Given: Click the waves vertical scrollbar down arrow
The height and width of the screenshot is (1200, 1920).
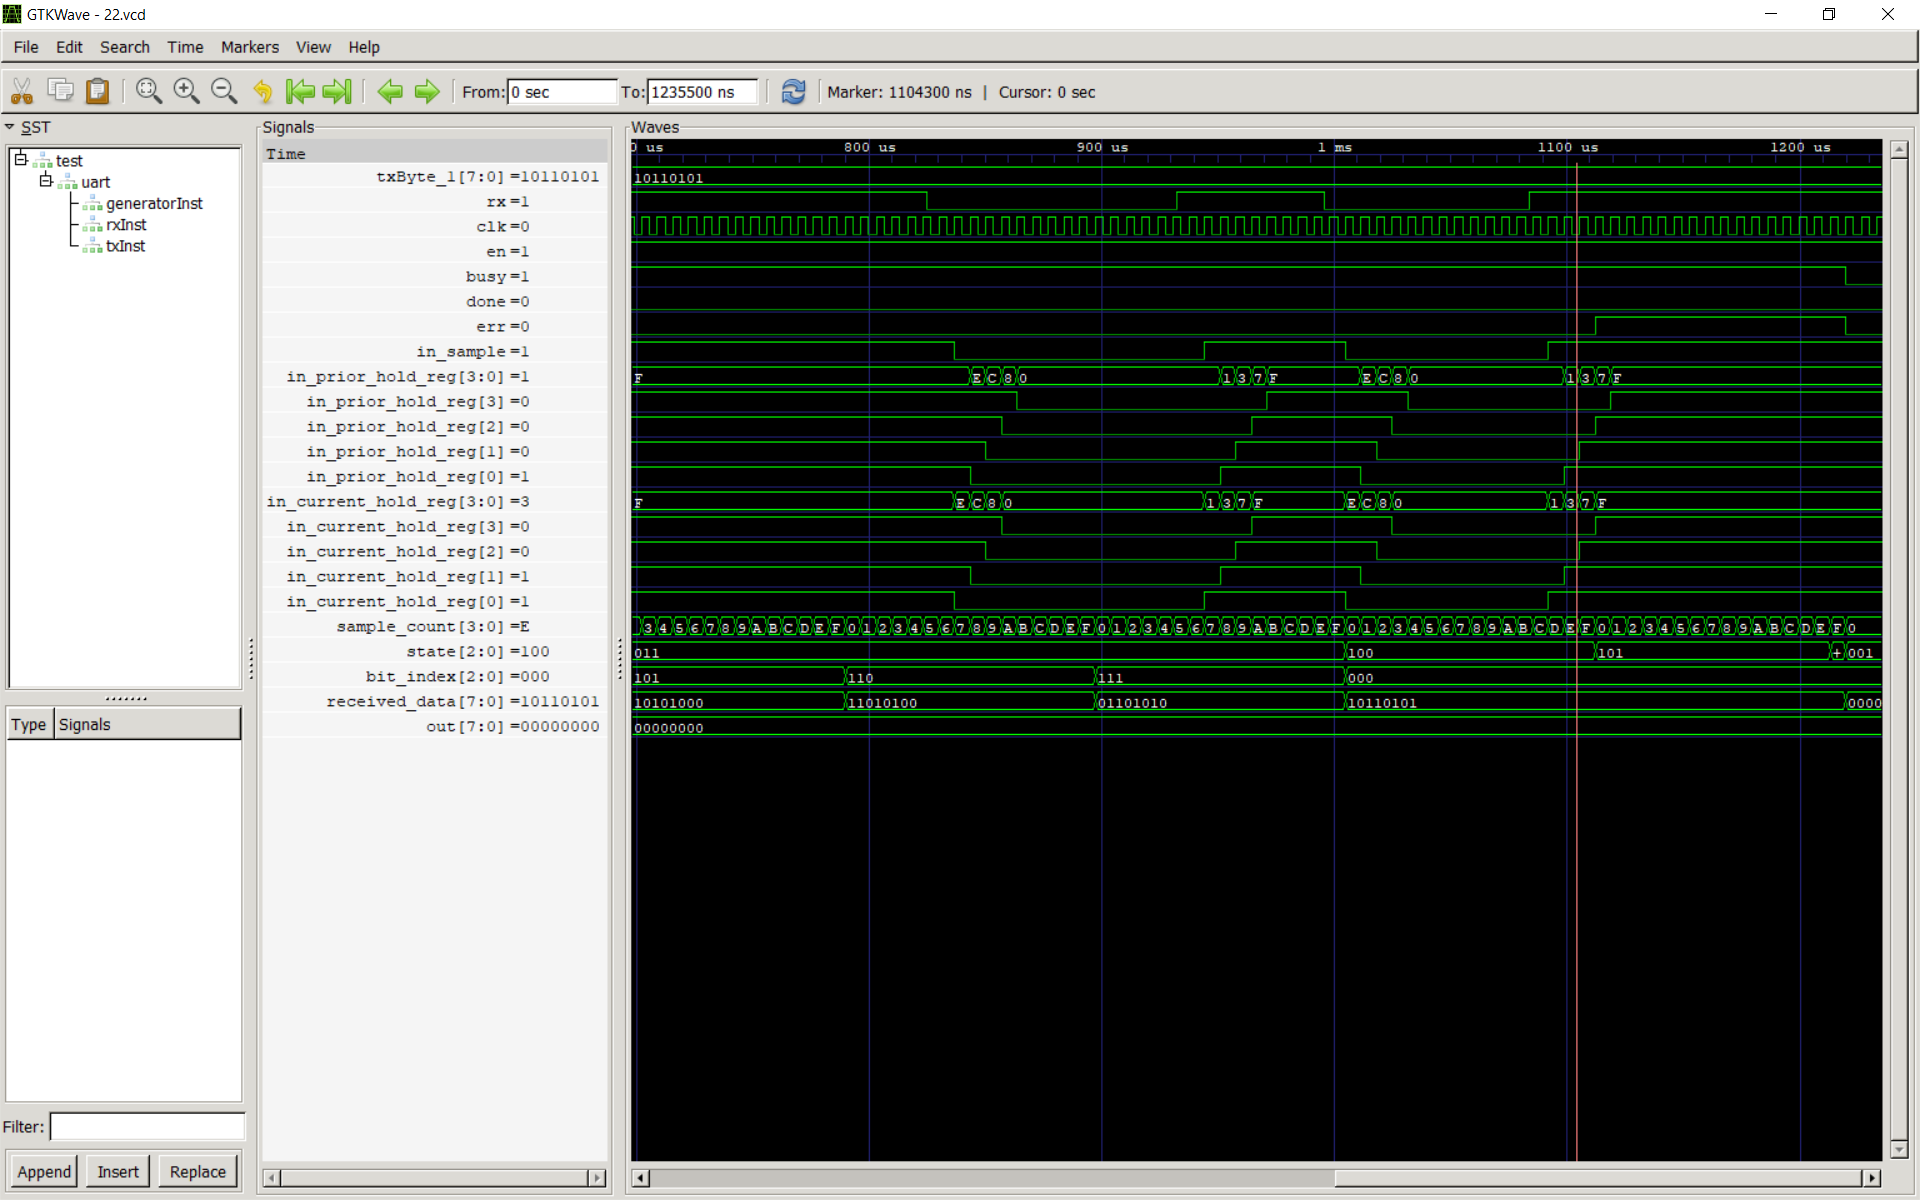Looking at the screenshot, I should click(x=1899, y=1150).
